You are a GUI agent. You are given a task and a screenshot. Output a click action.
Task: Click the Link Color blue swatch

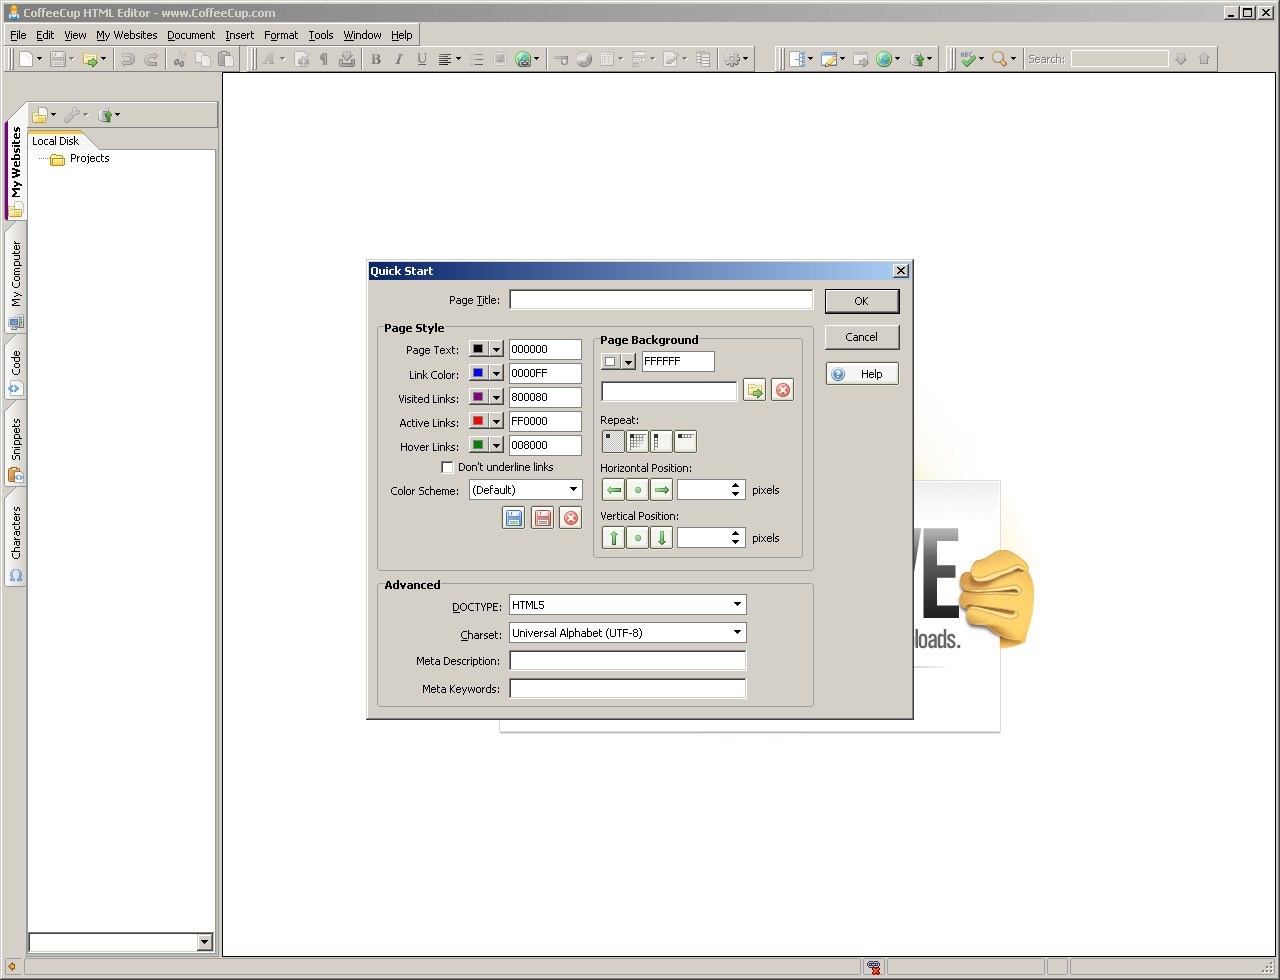coord(478,373)
